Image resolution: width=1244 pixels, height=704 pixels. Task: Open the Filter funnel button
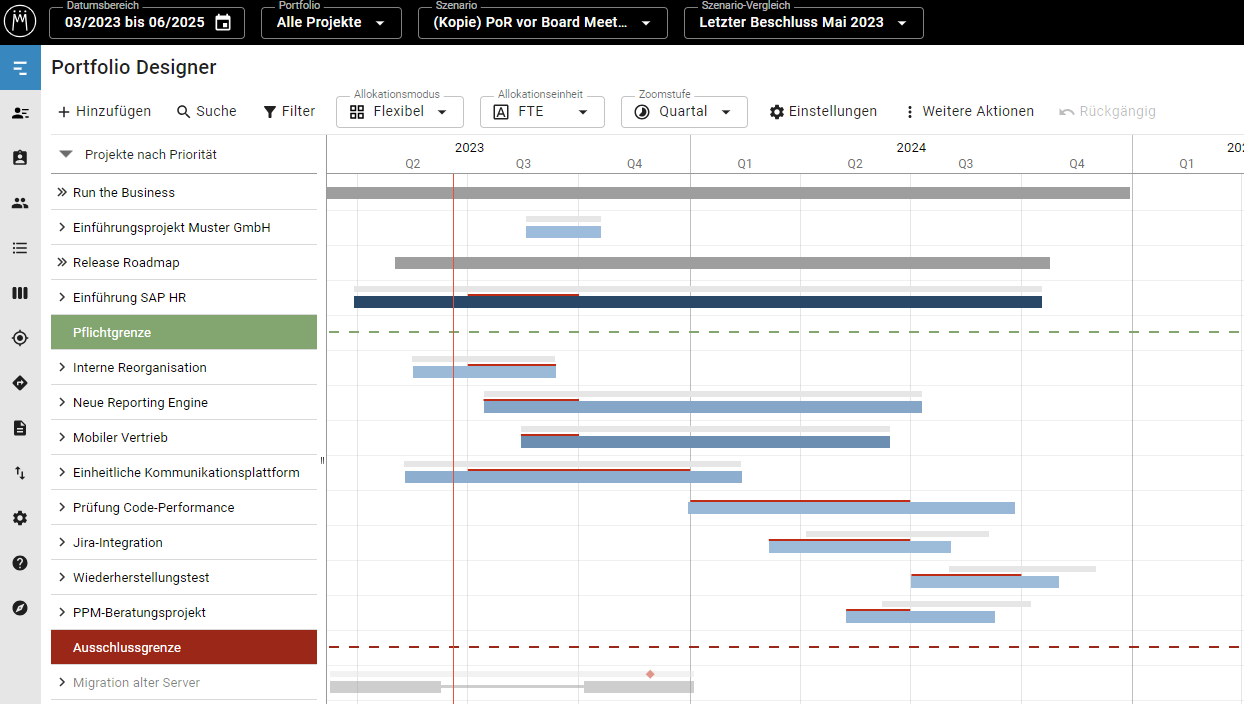(x=289, y=111)
